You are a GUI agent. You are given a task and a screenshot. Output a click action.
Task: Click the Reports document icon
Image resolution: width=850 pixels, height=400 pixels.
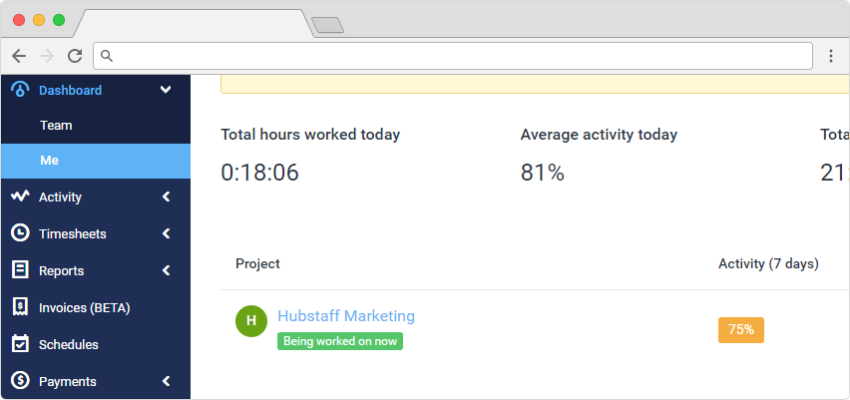tap(20, 270)
